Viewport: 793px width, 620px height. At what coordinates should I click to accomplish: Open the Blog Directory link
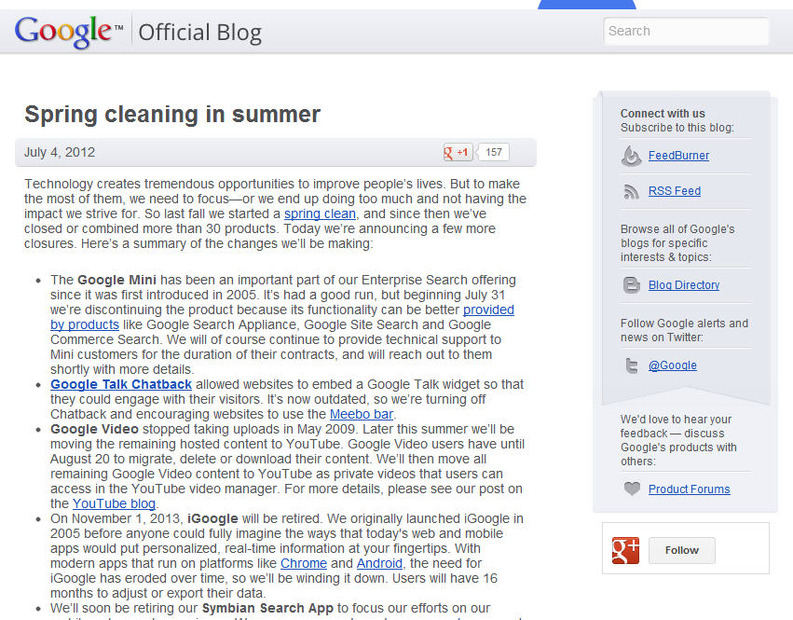point(684,285)
